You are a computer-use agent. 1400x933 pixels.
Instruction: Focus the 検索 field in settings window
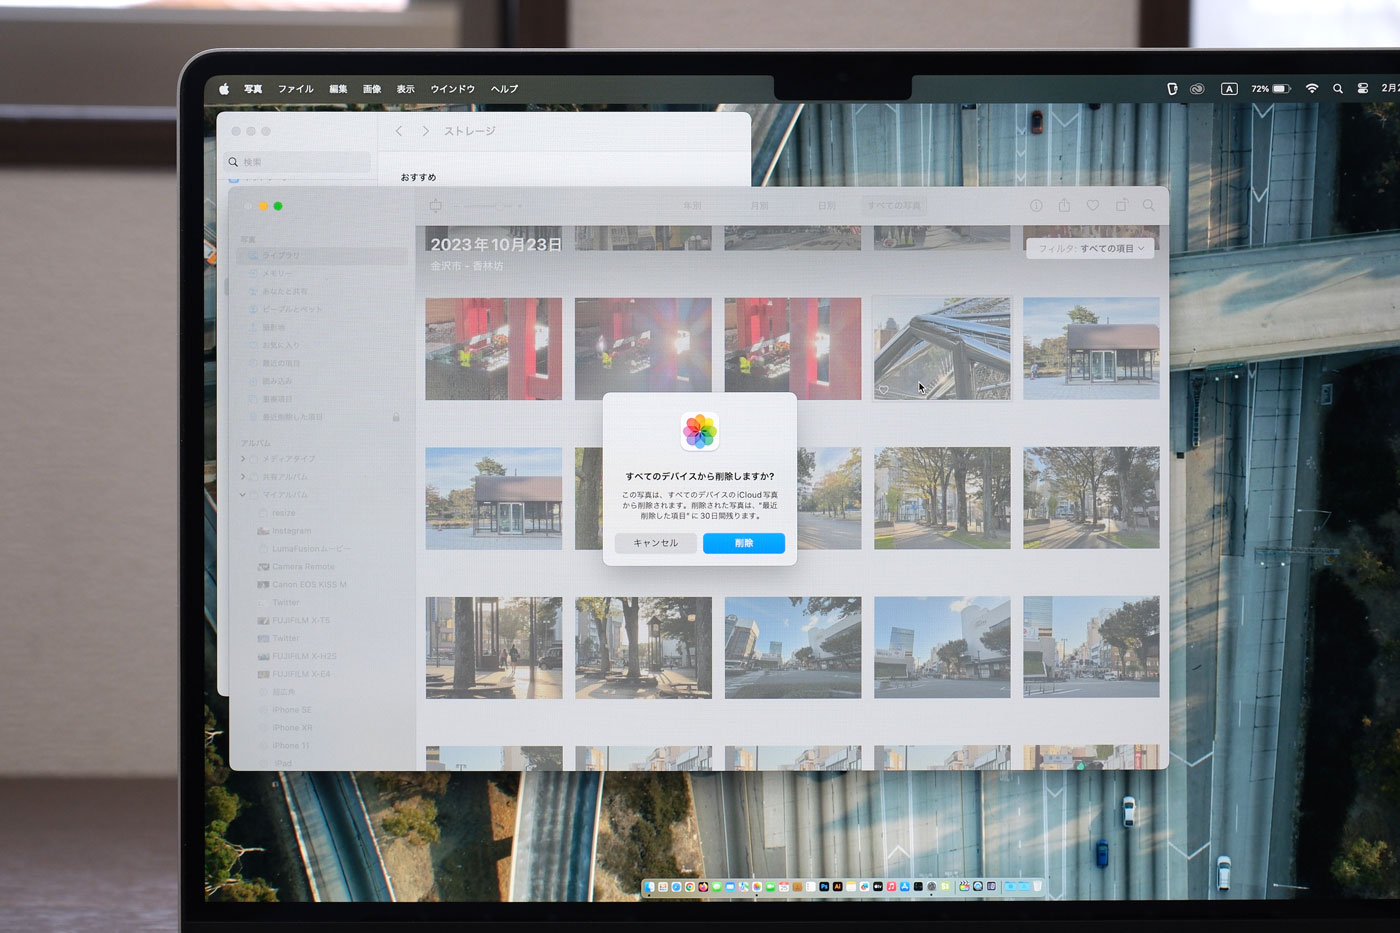click(297, 162)
